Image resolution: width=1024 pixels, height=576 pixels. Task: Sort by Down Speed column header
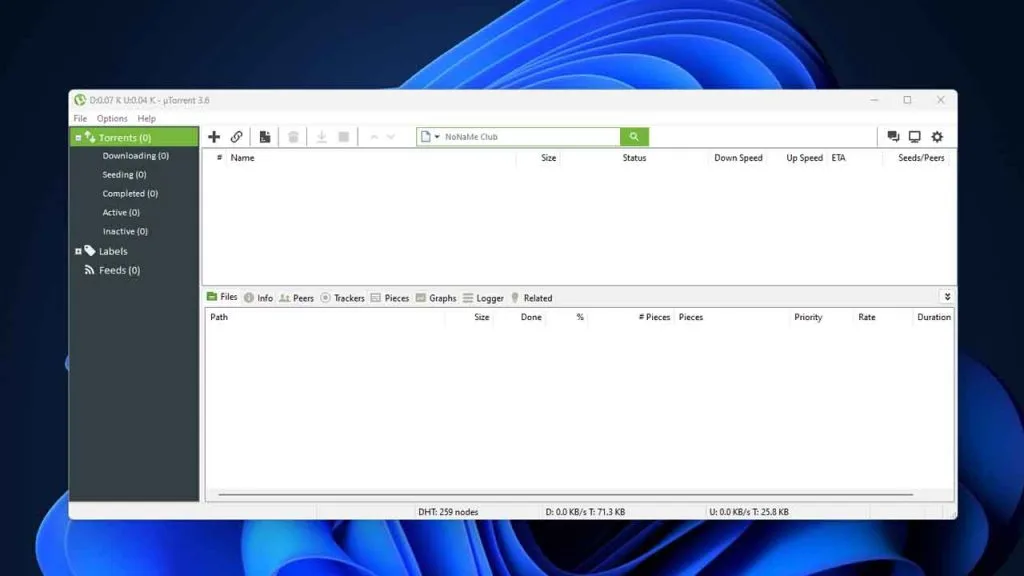click(x=738, y=157)
